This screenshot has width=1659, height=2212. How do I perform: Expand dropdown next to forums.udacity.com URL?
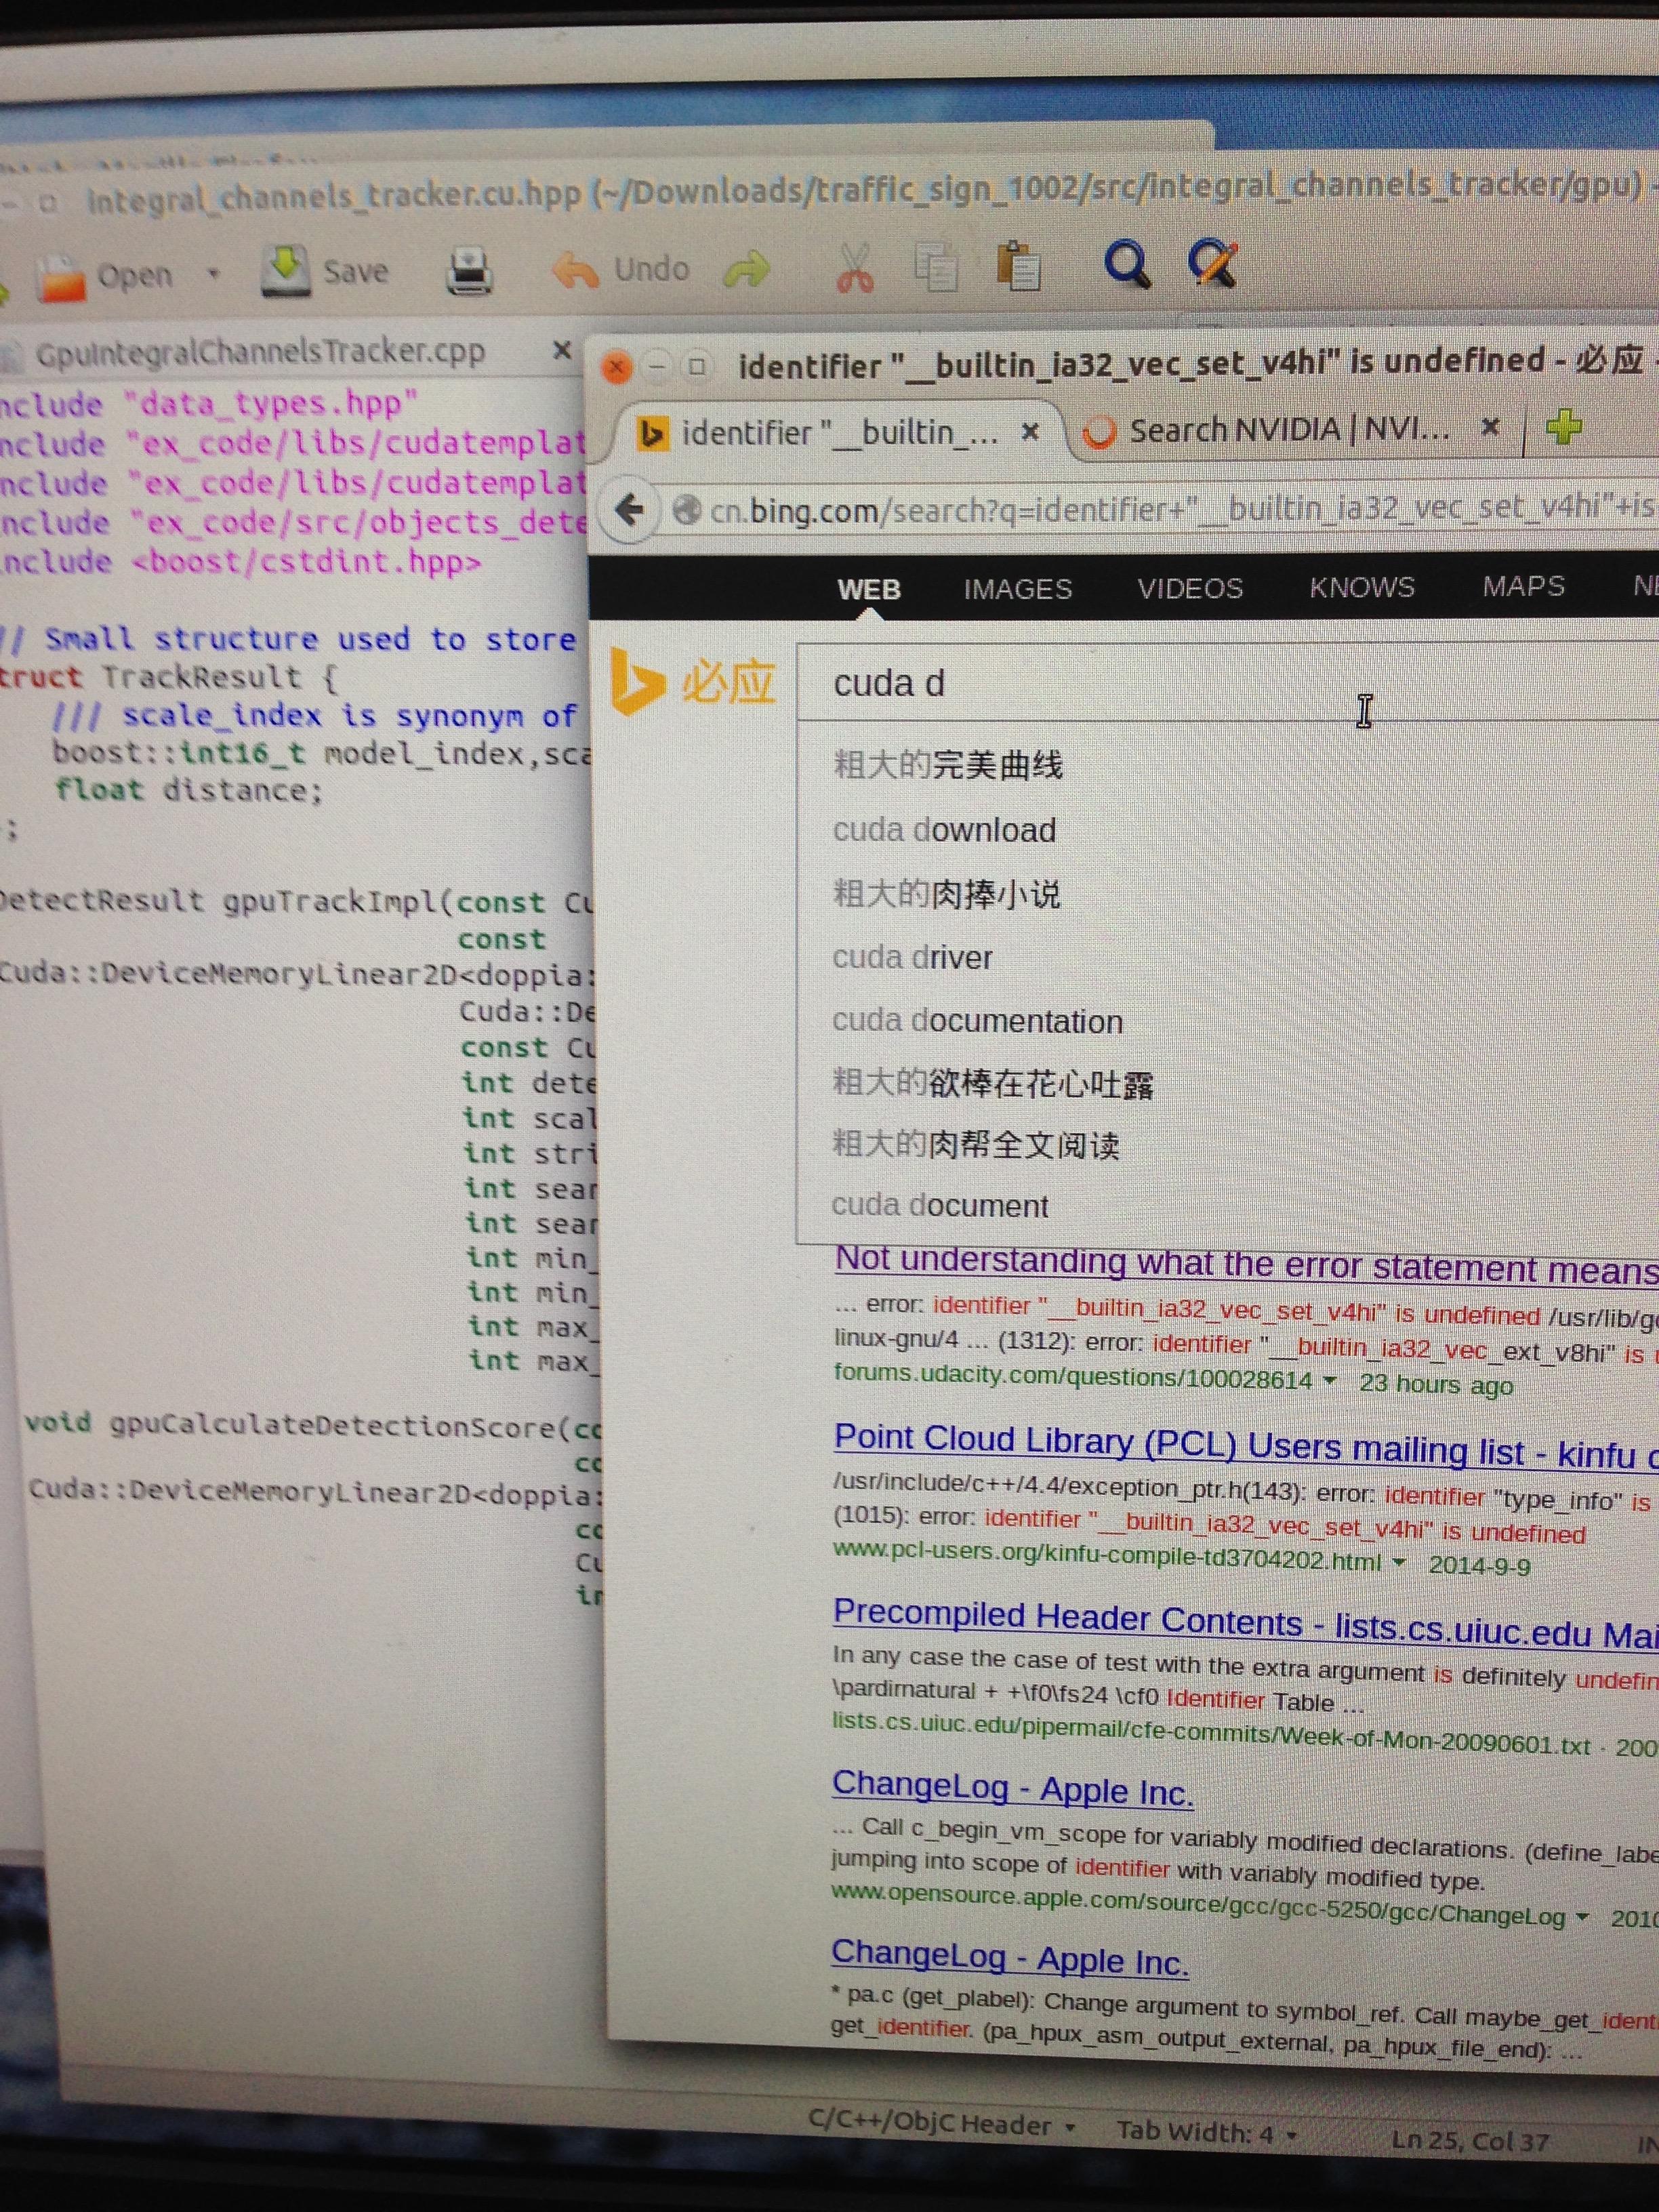point(1330,1380)
